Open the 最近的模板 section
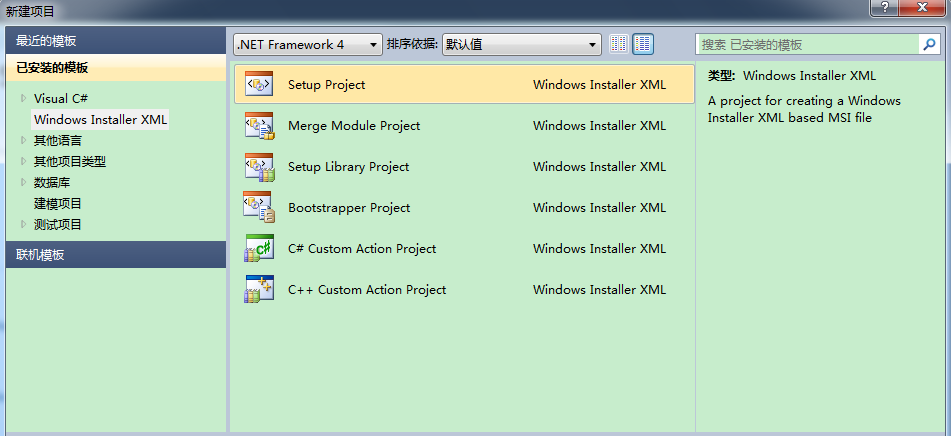 point(116,41)
